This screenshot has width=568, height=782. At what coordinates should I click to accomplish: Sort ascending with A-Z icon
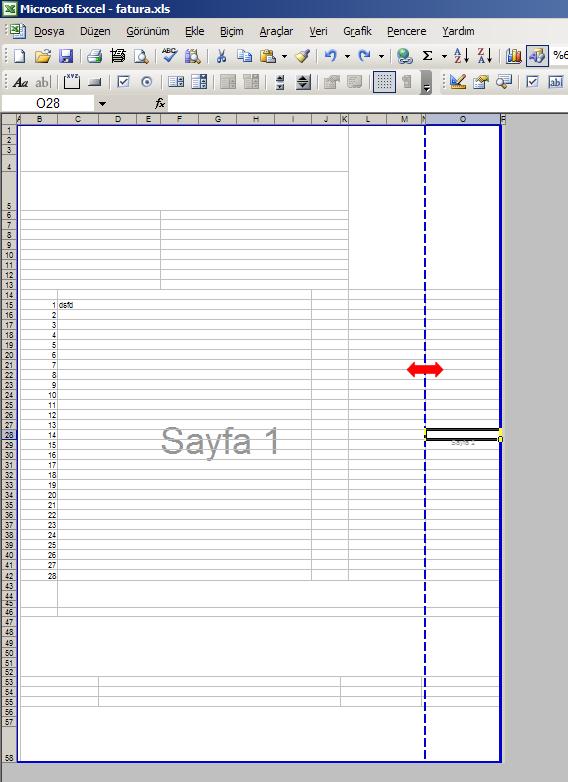(x=461, y=56)
